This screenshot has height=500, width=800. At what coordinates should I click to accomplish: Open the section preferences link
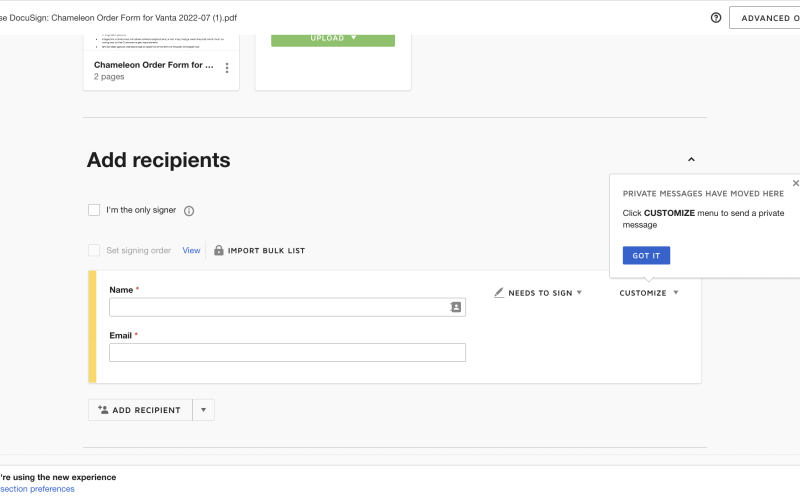37,489
